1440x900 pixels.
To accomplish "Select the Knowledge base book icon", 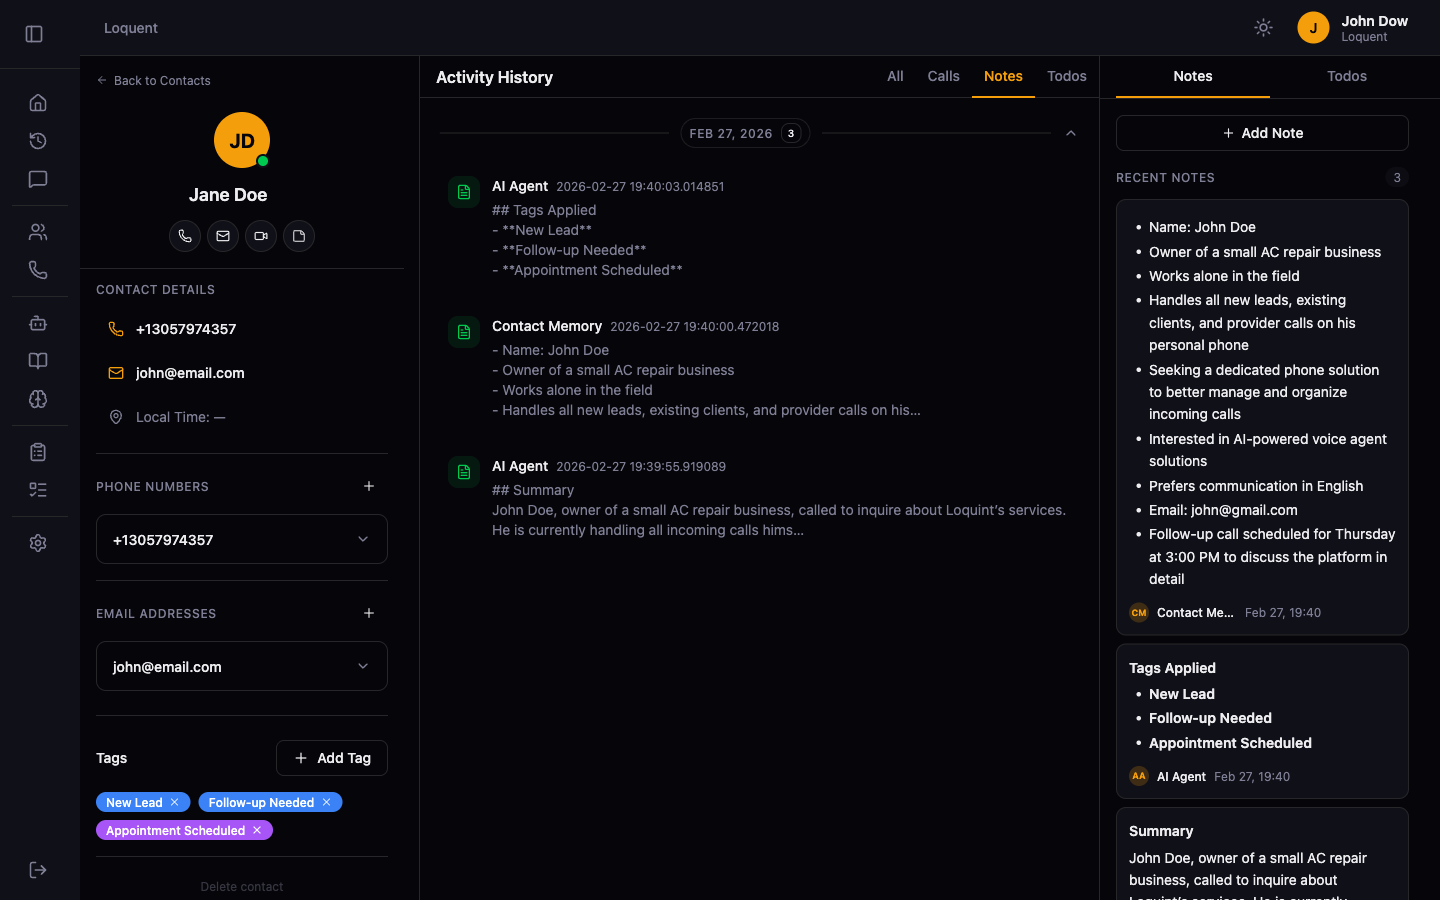I will 38,360.
